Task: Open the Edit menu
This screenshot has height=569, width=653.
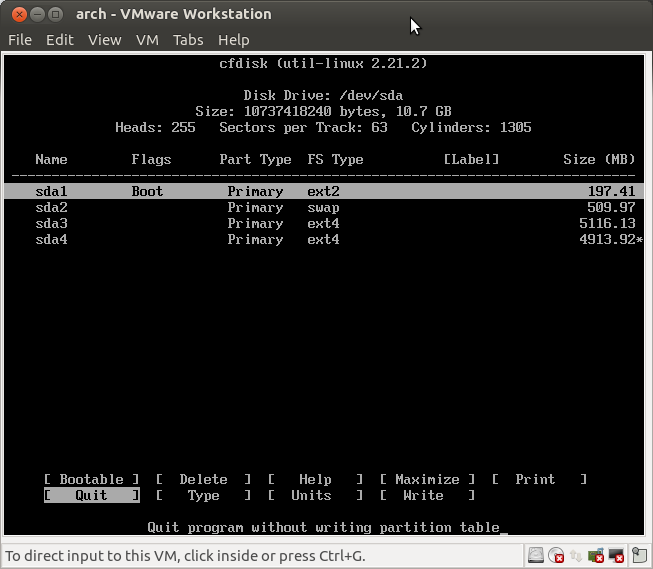Action: pyautogui.click(x=60, y=40)
